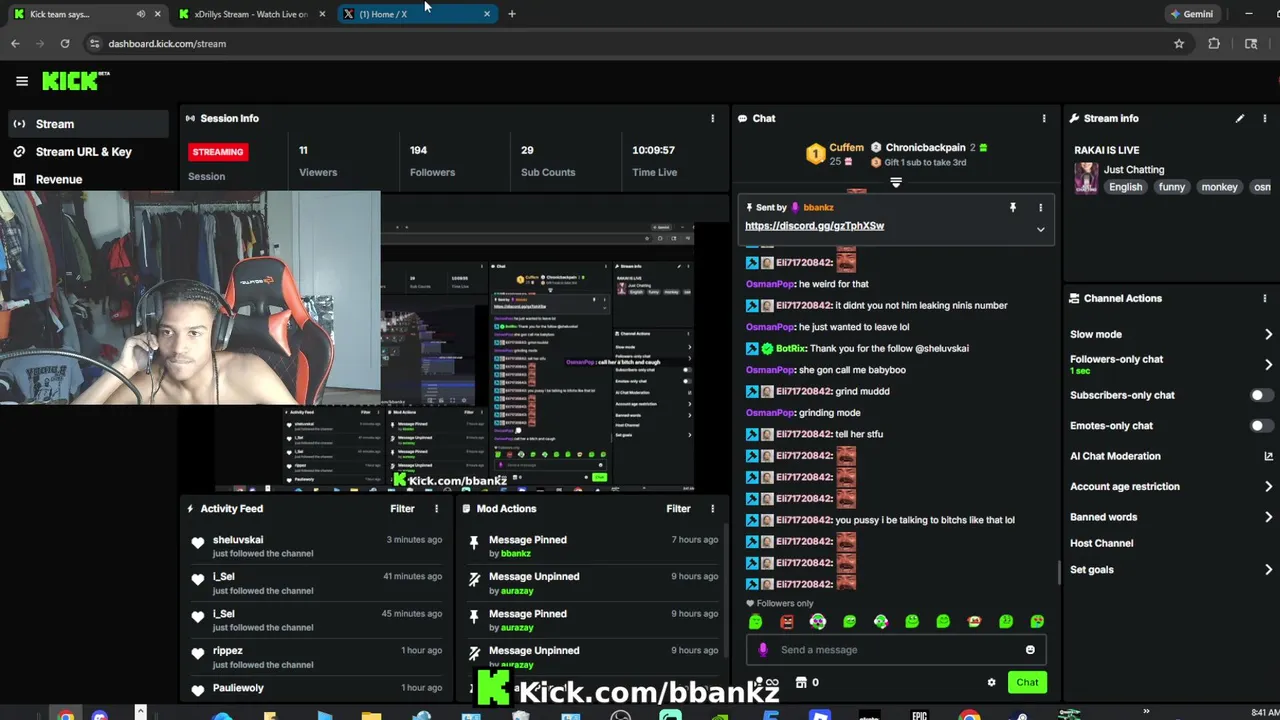Image resolution: width=1280 pixels, height=720 pixels.
Task: Click the Just Chatting category
Action: 1134,170
